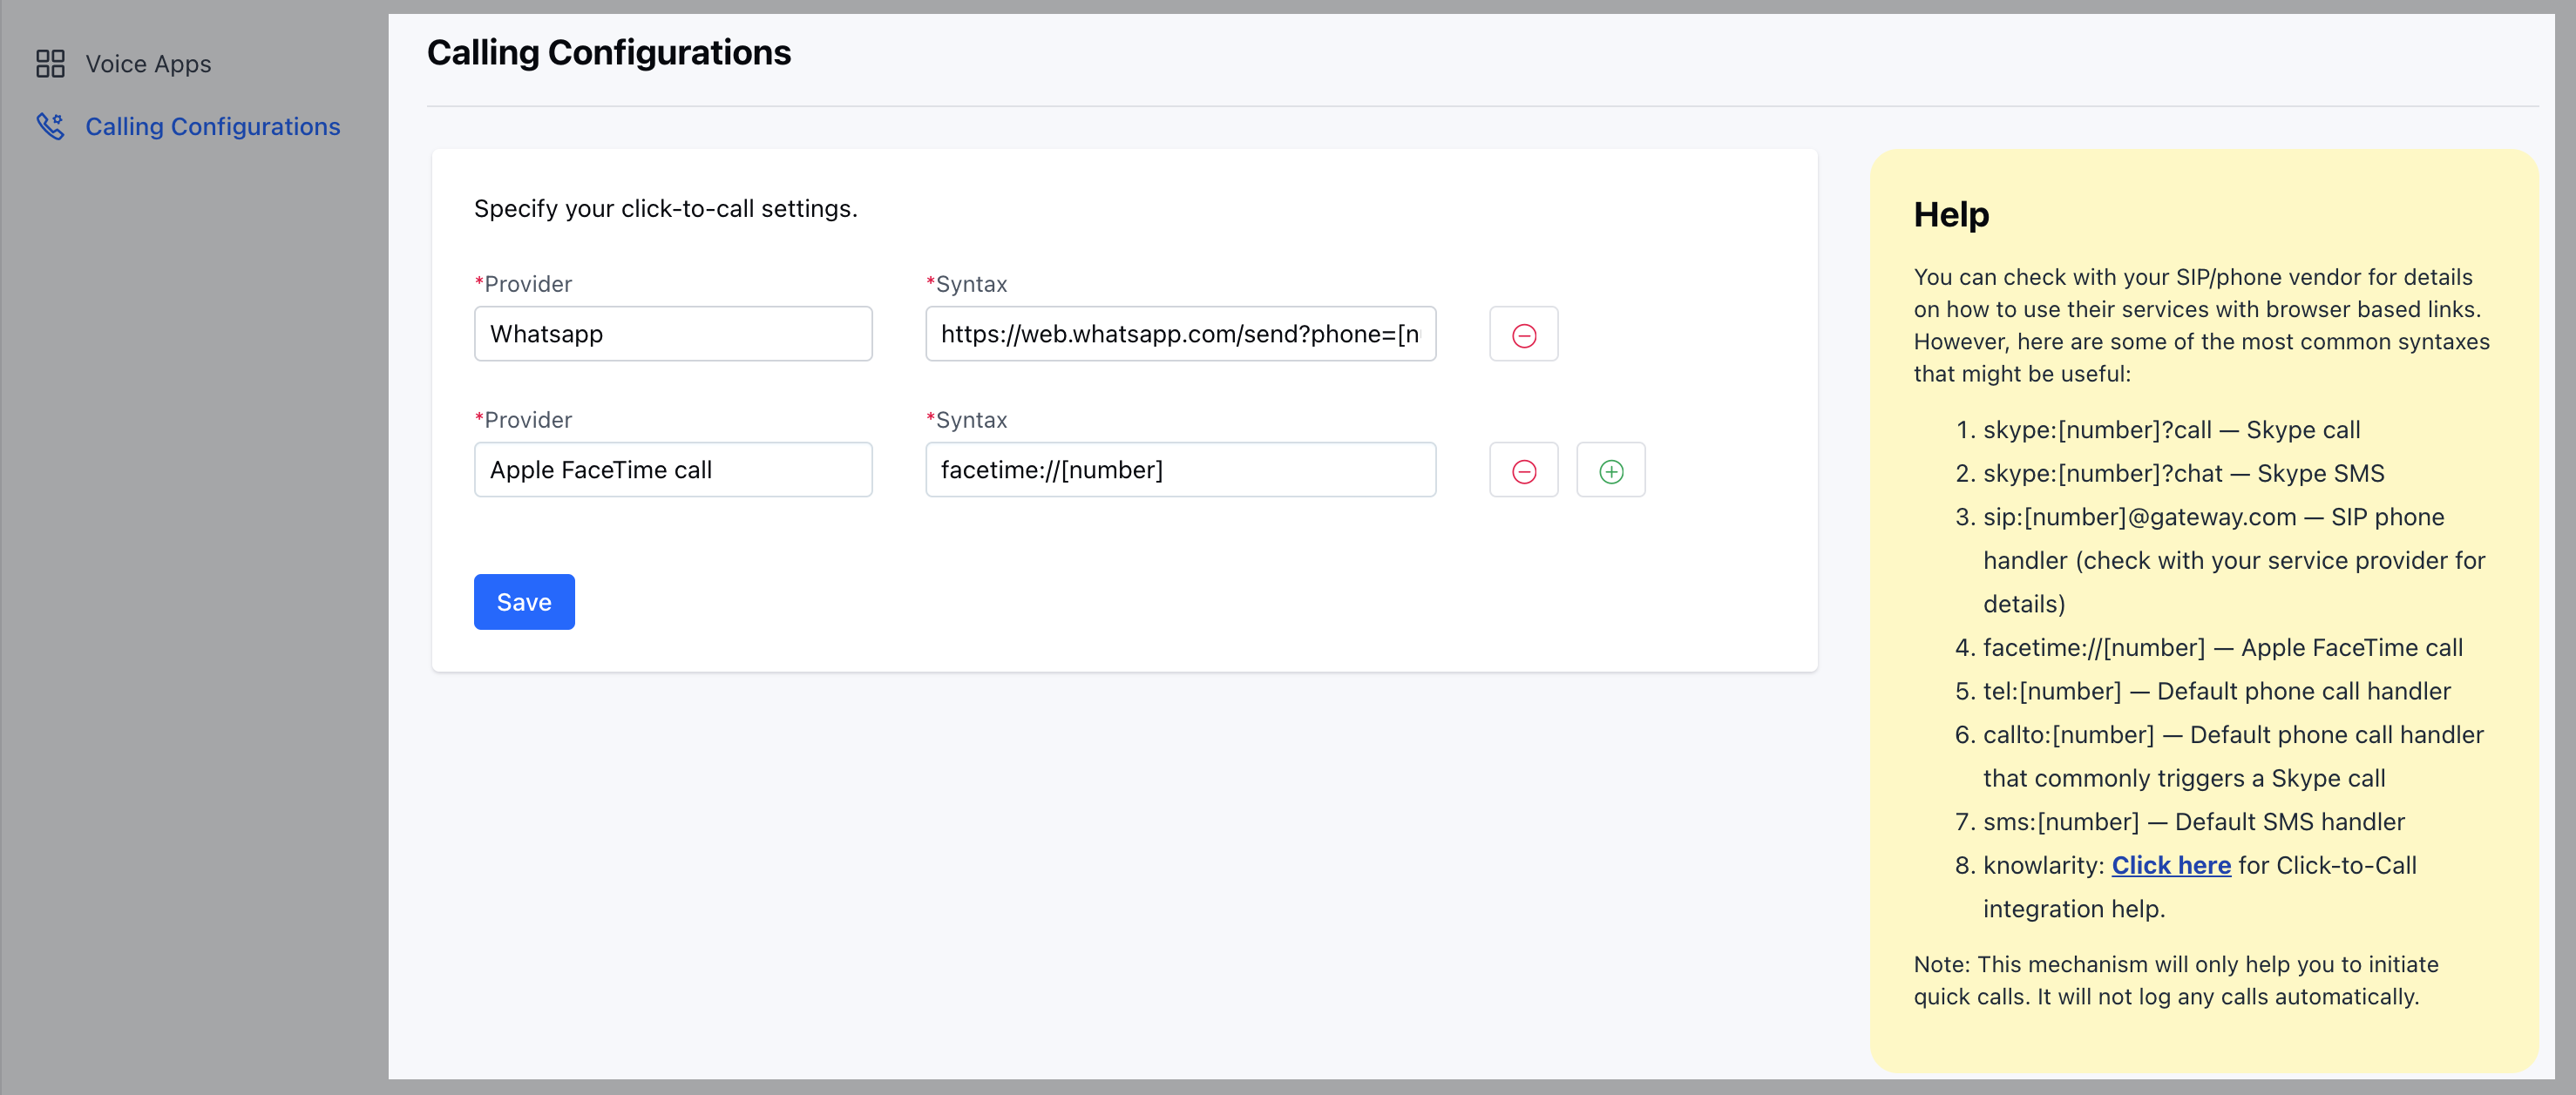The width and height of the screenshot is (2576, 1095).
Task: Click the facetime://[number] syntax field
Action: pyautogui.click(x=1179, y=470)
